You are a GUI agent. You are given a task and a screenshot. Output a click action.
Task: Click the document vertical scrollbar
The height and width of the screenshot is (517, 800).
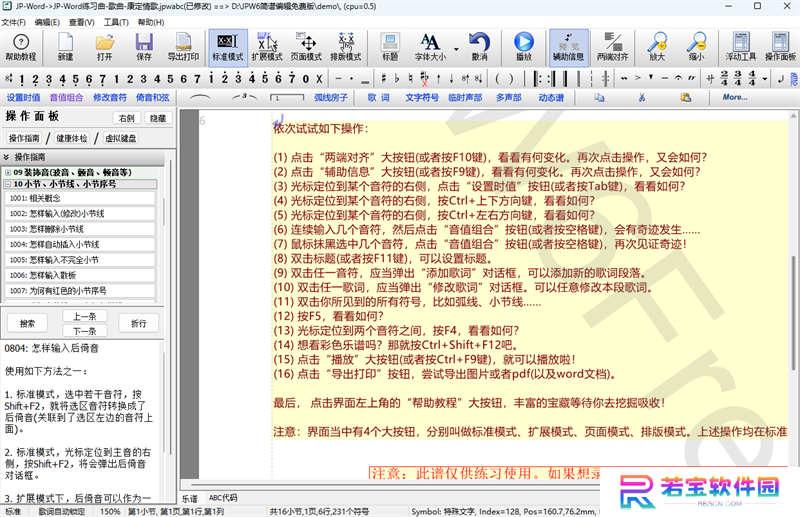793,312
